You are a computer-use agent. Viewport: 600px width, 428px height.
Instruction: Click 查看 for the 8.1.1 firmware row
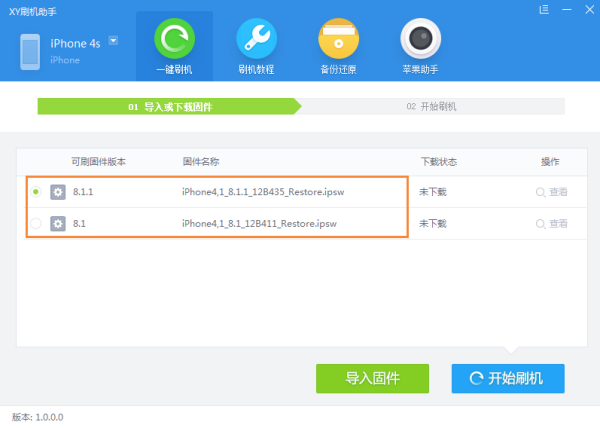pos(551,192)
